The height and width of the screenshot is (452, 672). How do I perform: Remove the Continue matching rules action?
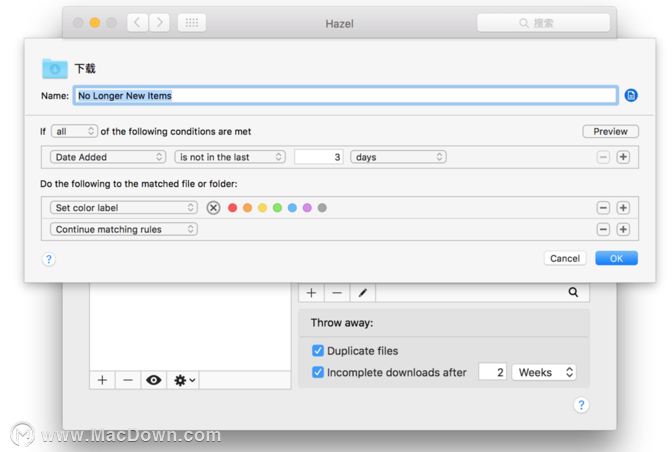(x=603, y=229)
